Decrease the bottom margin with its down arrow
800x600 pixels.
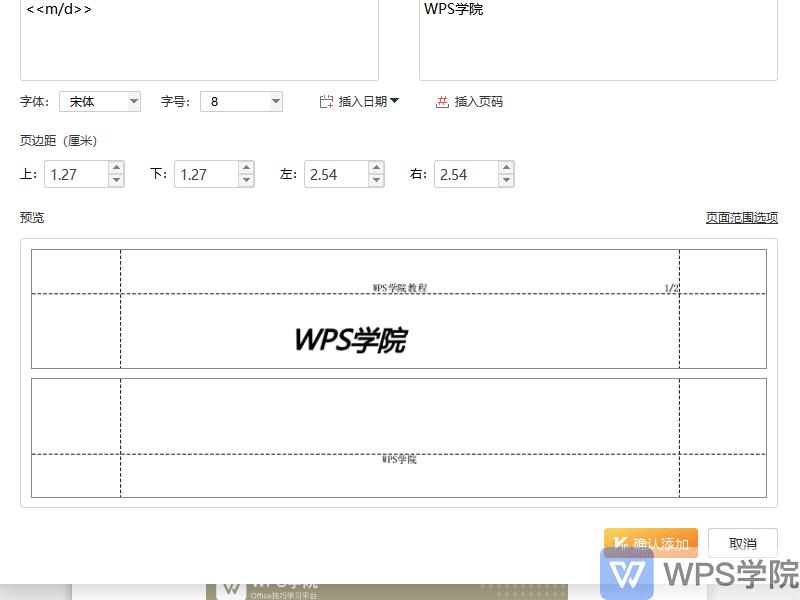pyautogui.click(x=246, y=180)
